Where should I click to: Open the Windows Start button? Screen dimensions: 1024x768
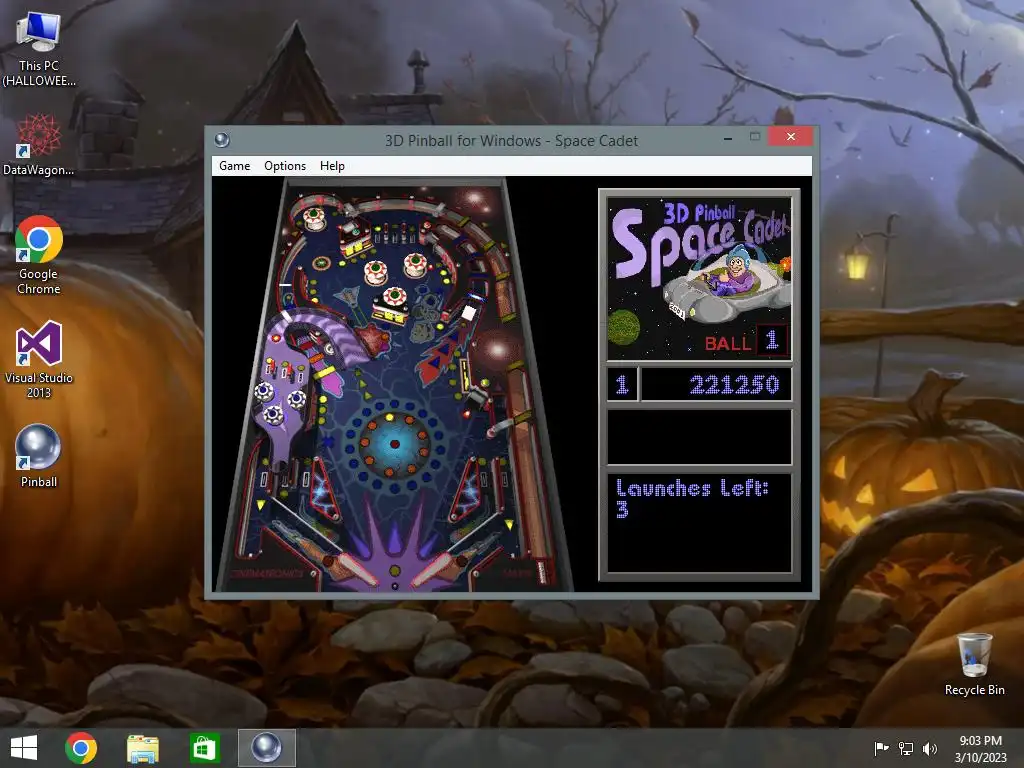pos(24,748)
